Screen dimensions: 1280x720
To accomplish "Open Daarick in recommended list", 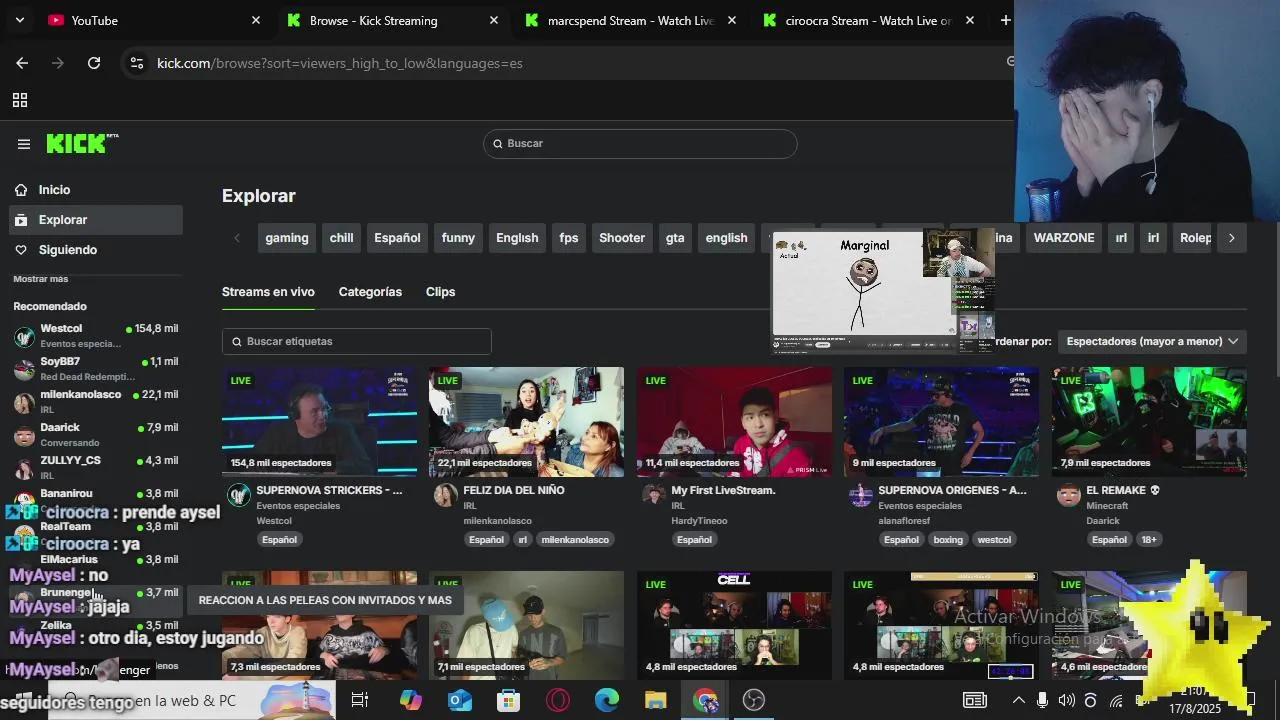I will pos(96,435).
